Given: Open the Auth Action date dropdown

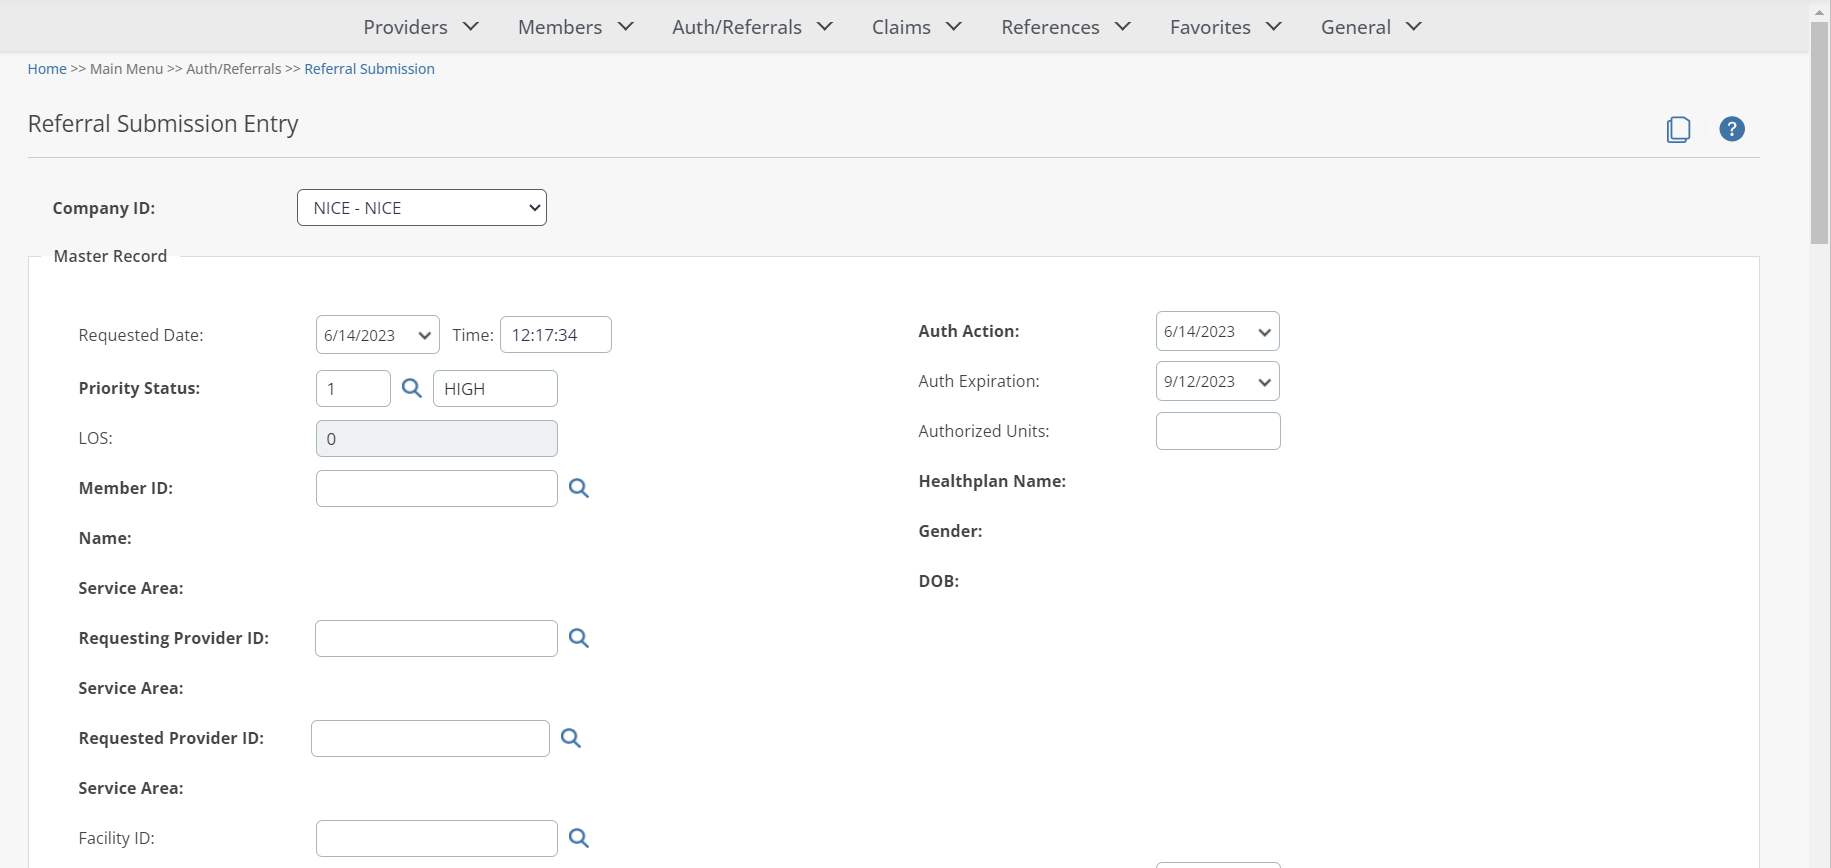Looking at the screenshot, I should pos(1217,332).
